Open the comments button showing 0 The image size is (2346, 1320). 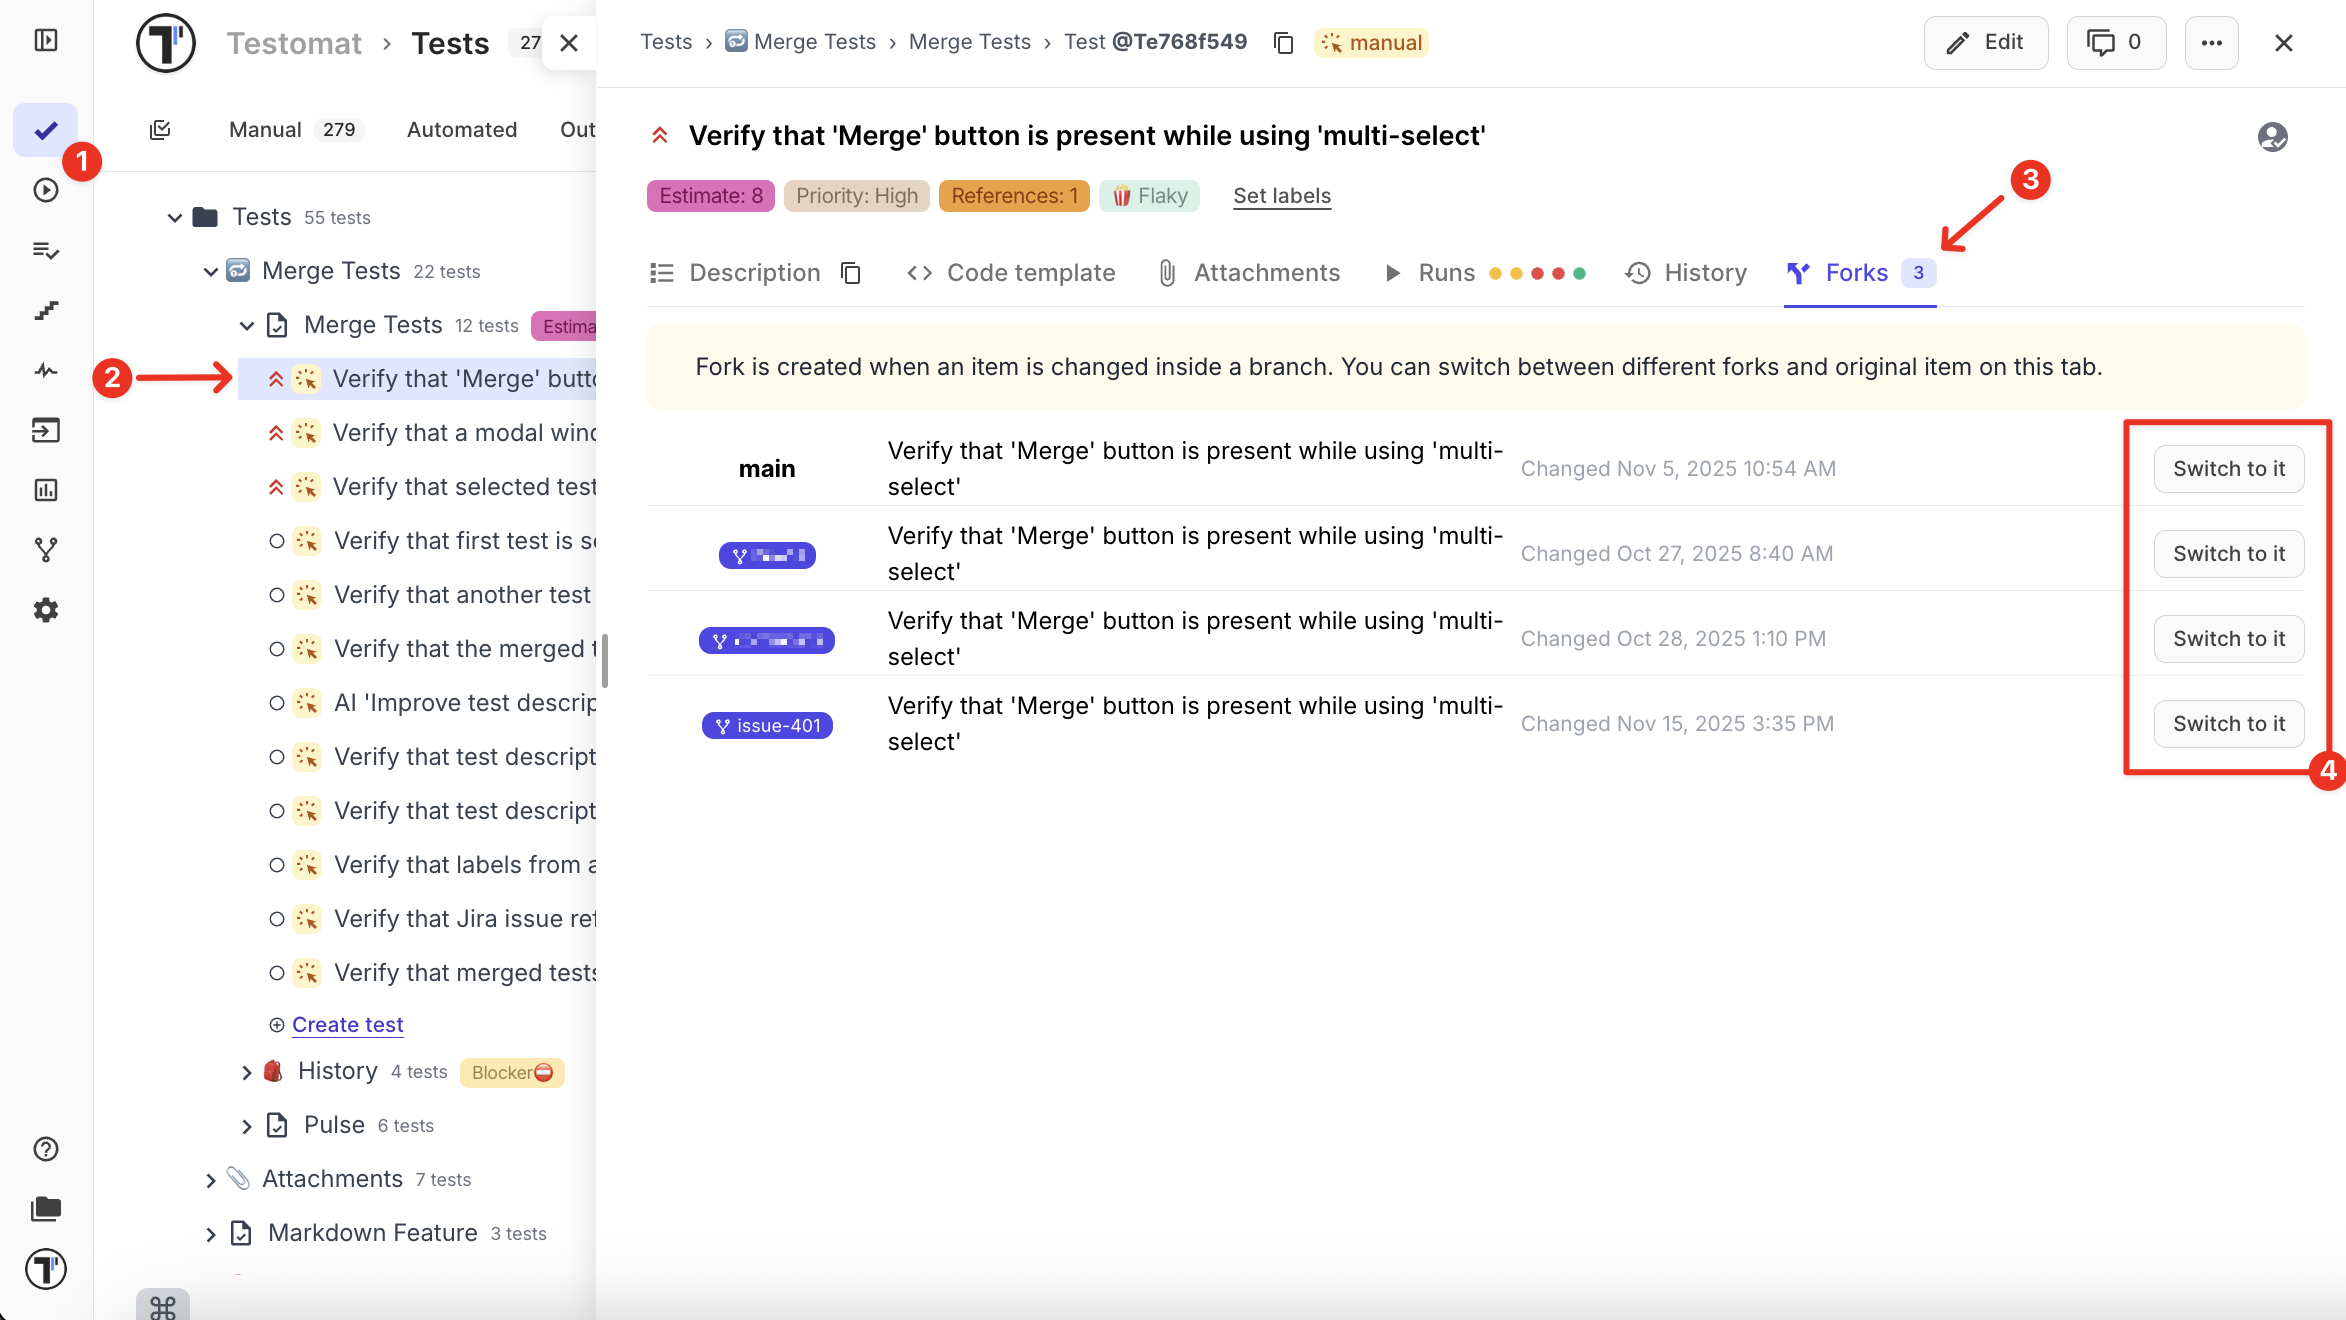[x=2115, y=43]
